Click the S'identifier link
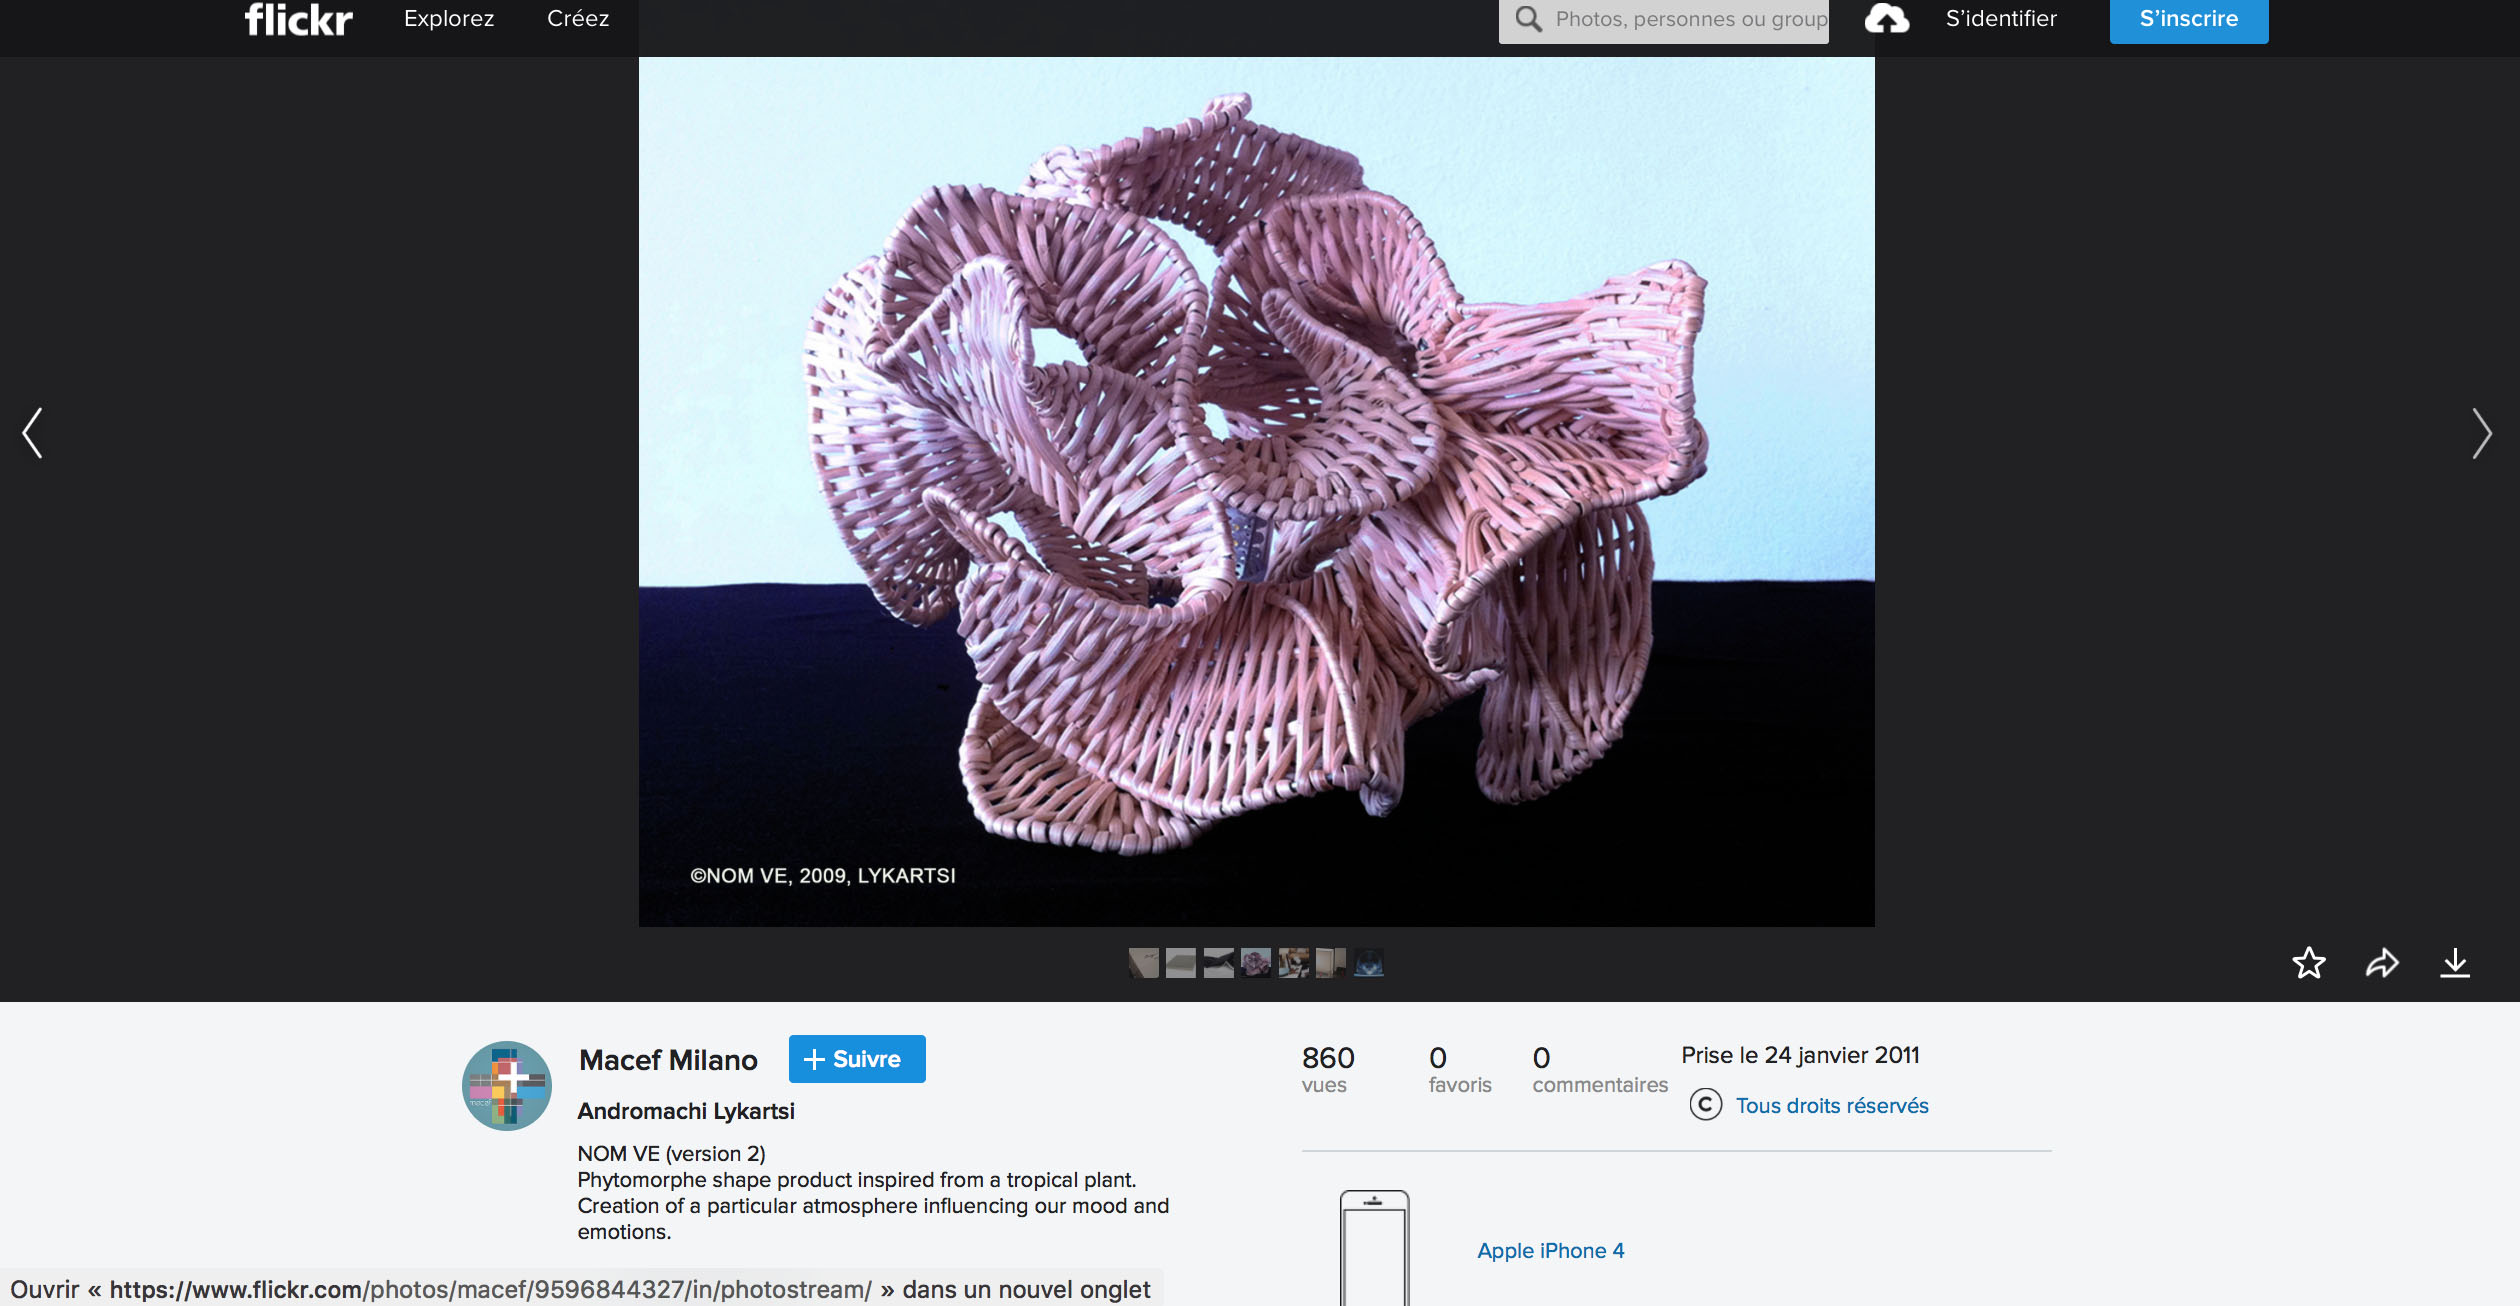The image size is (2520, 1306). [2001, 19]
